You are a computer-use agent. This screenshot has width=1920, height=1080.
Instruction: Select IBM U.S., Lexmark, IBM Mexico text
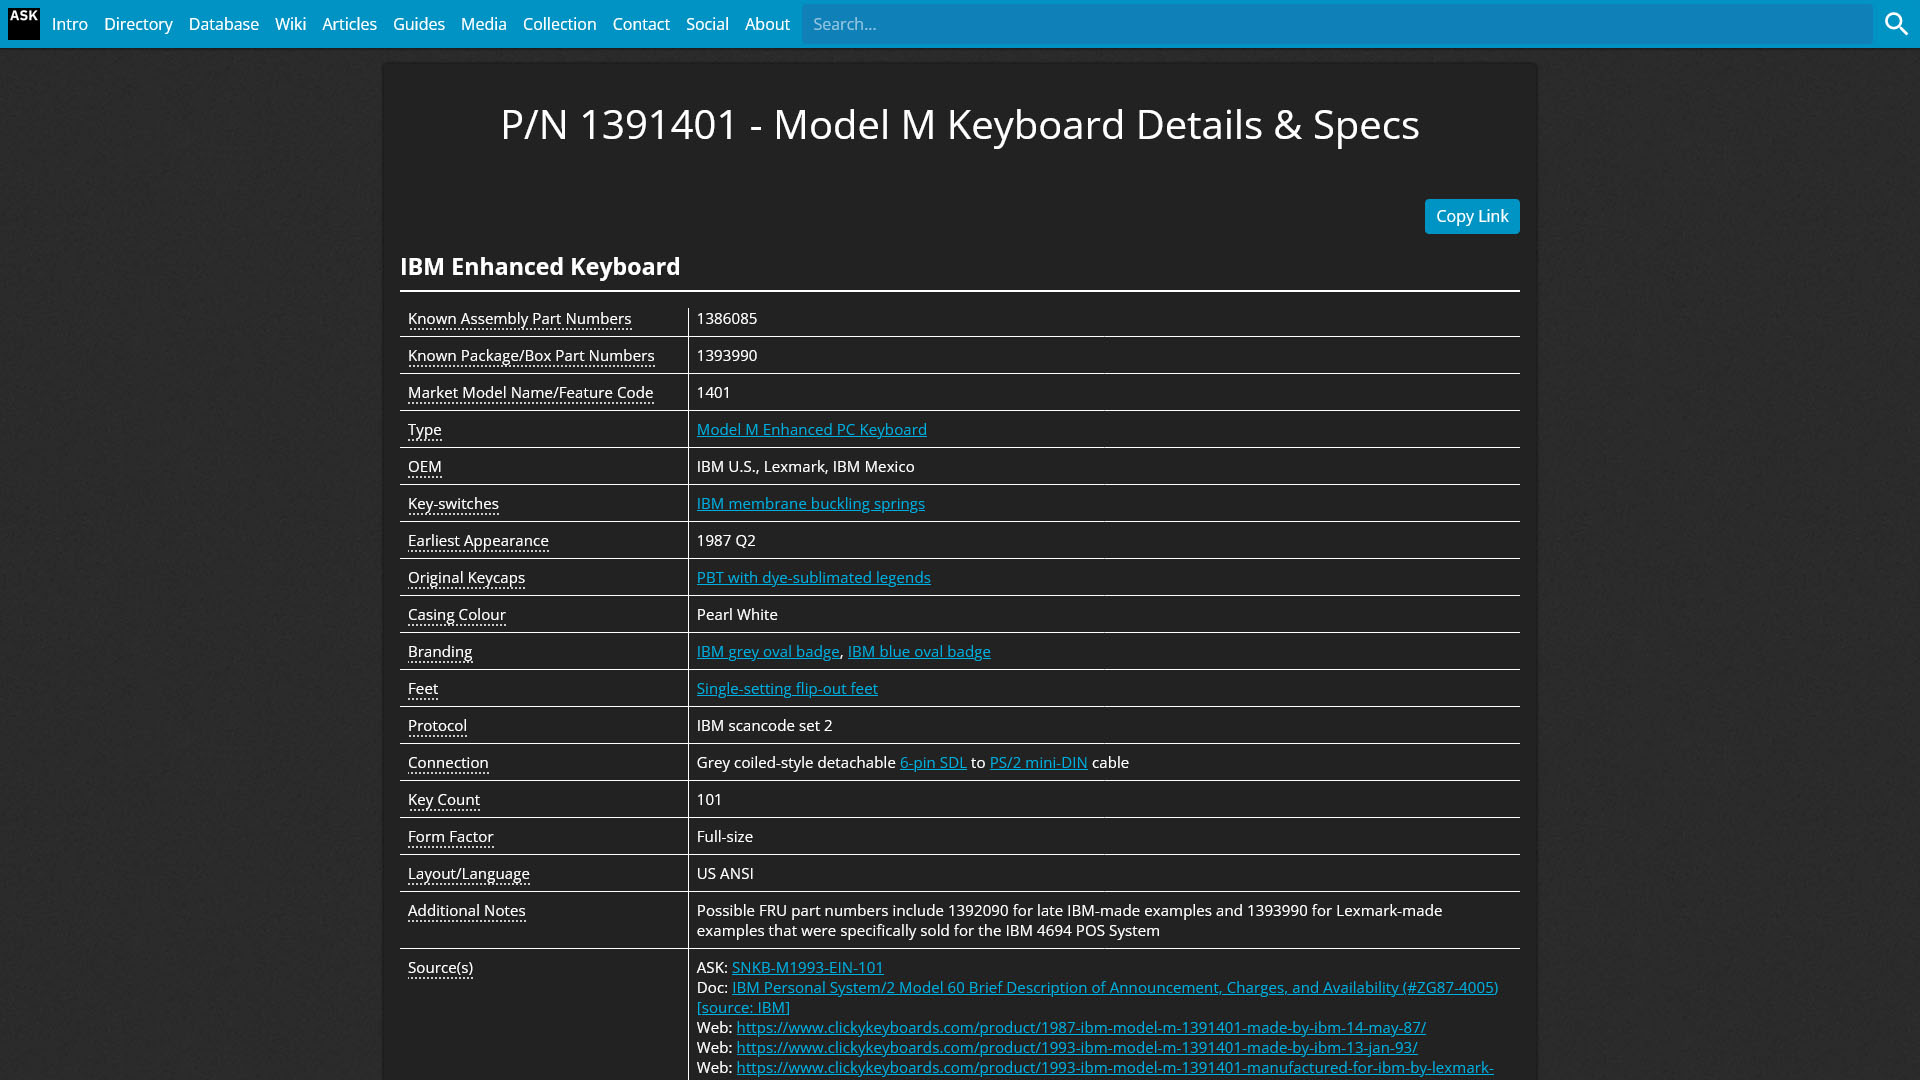coord(806,466)
